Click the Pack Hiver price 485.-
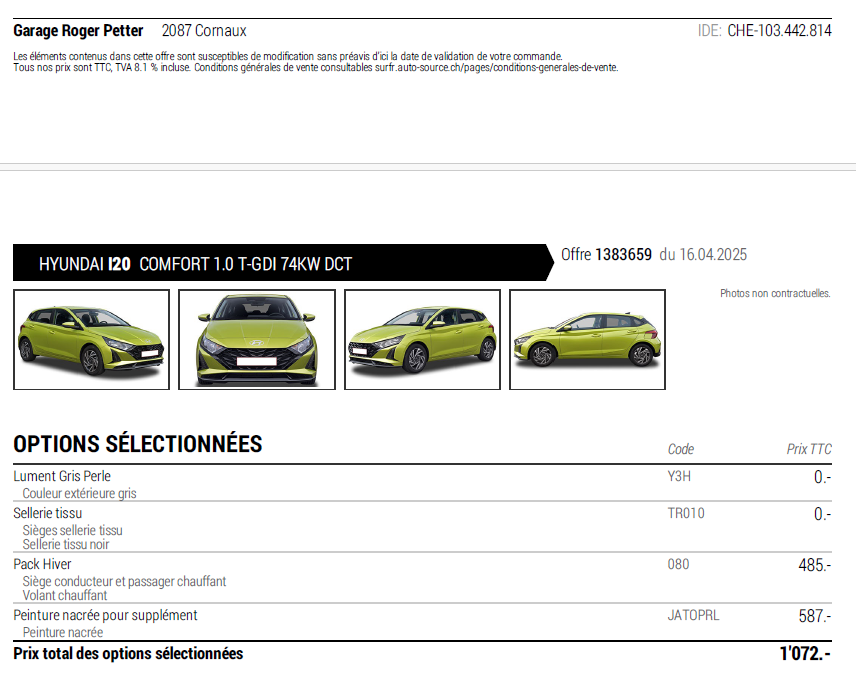Image resolution: width=856 pixels, height=697 pixels. 814,566
